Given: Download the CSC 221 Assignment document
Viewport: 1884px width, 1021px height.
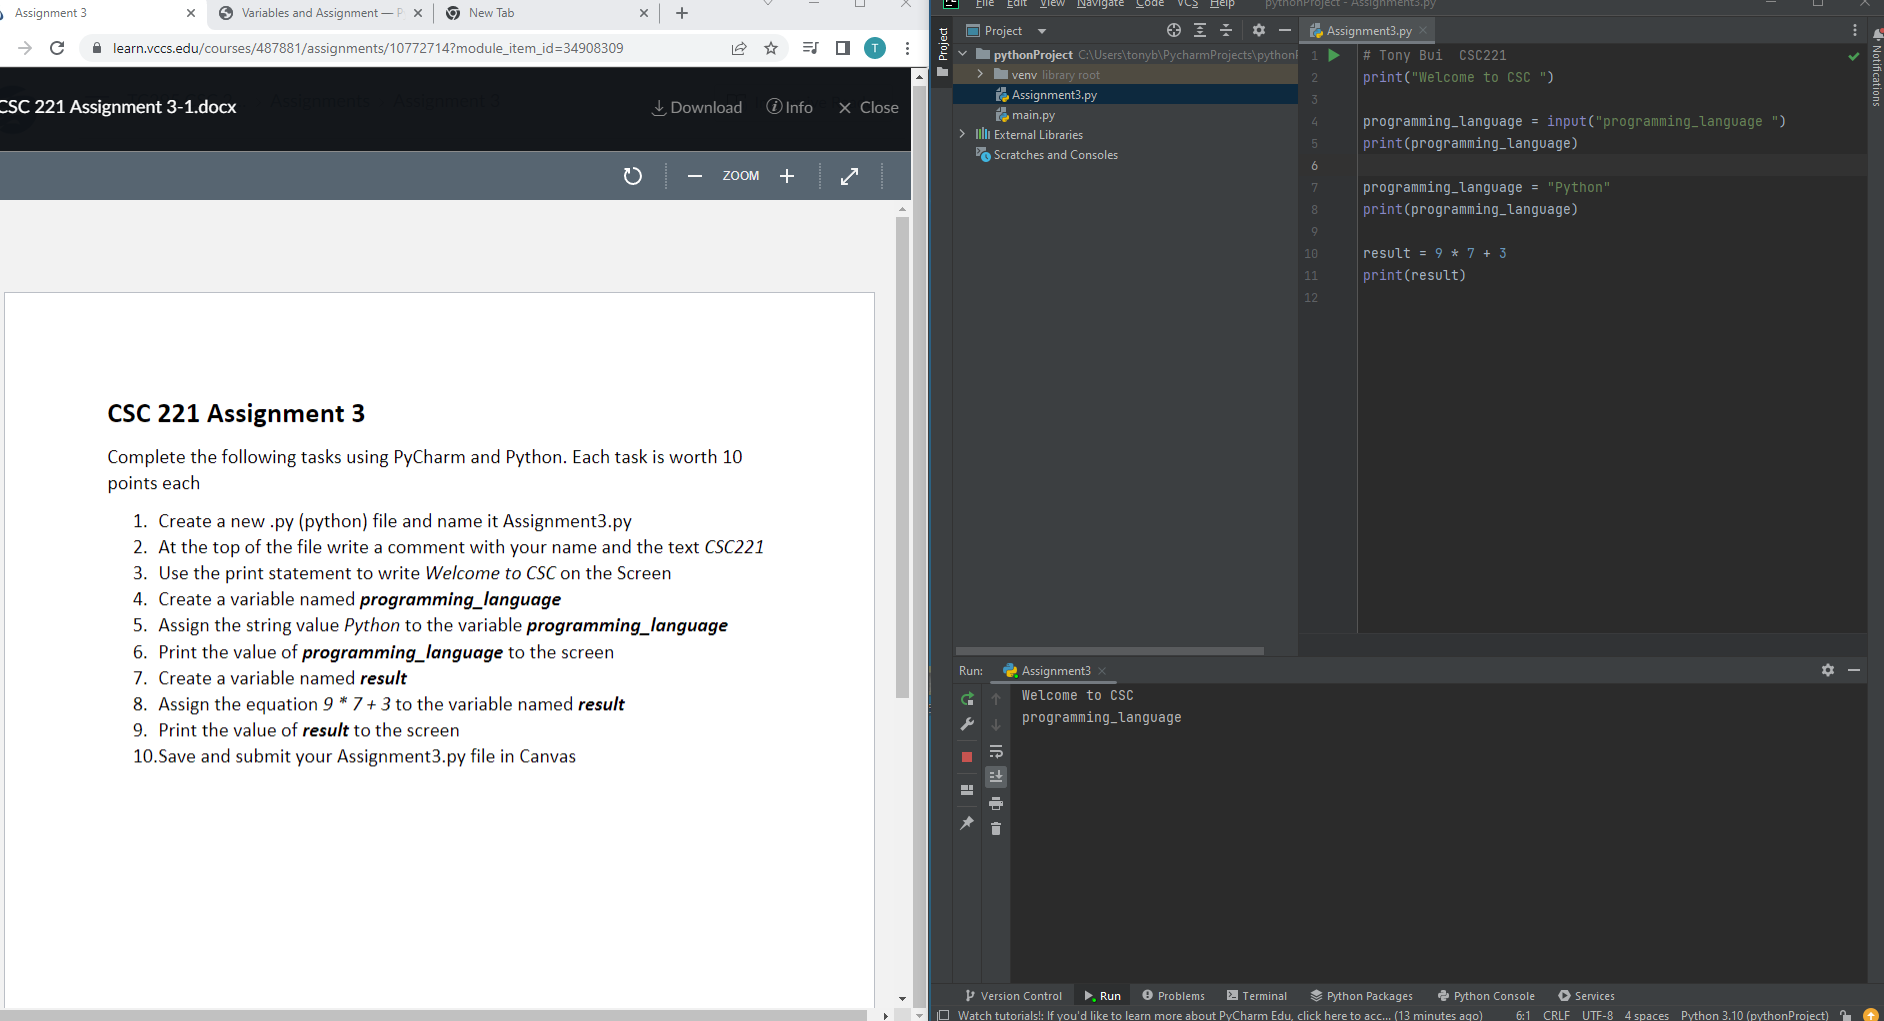Looking at the screenshot, I should click(697, 107).
